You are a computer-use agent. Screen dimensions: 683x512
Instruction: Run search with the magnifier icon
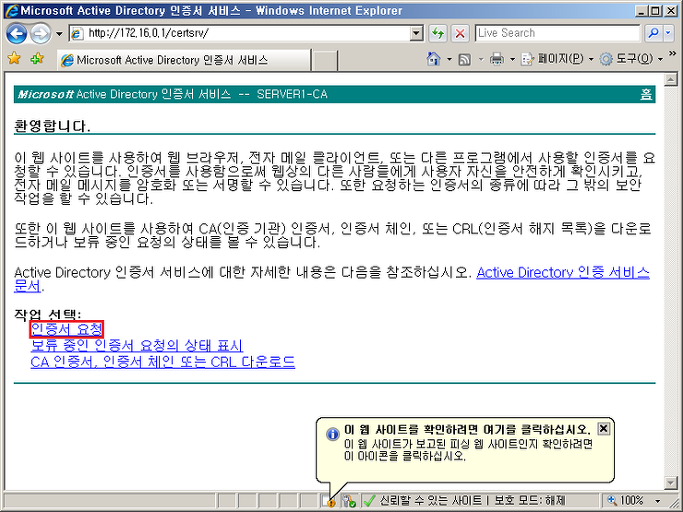click(x=653, y=33)
